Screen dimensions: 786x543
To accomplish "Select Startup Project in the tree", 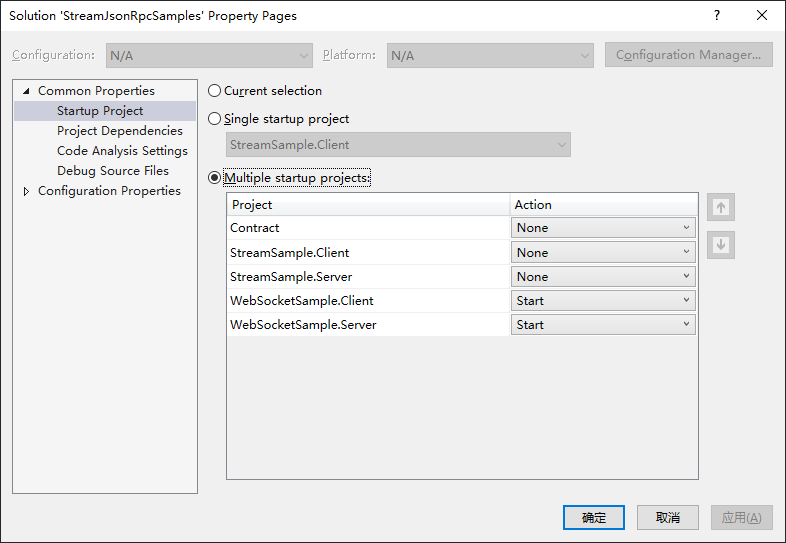I will (x=100, y=111).
